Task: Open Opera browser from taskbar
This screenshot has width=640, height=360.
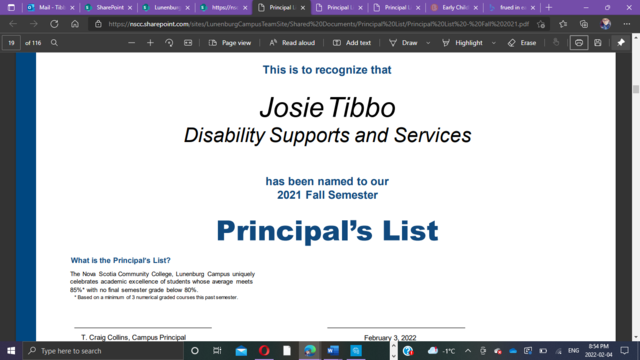Action: 264,351
